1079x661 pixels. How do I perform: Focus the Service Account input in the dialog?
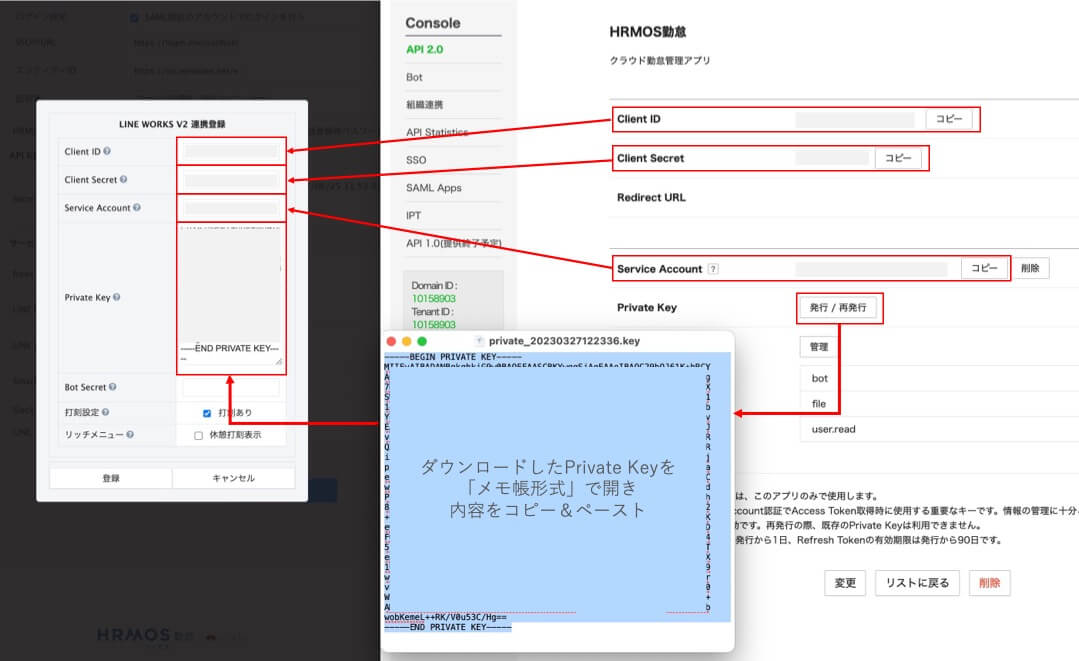click(231, 208)
